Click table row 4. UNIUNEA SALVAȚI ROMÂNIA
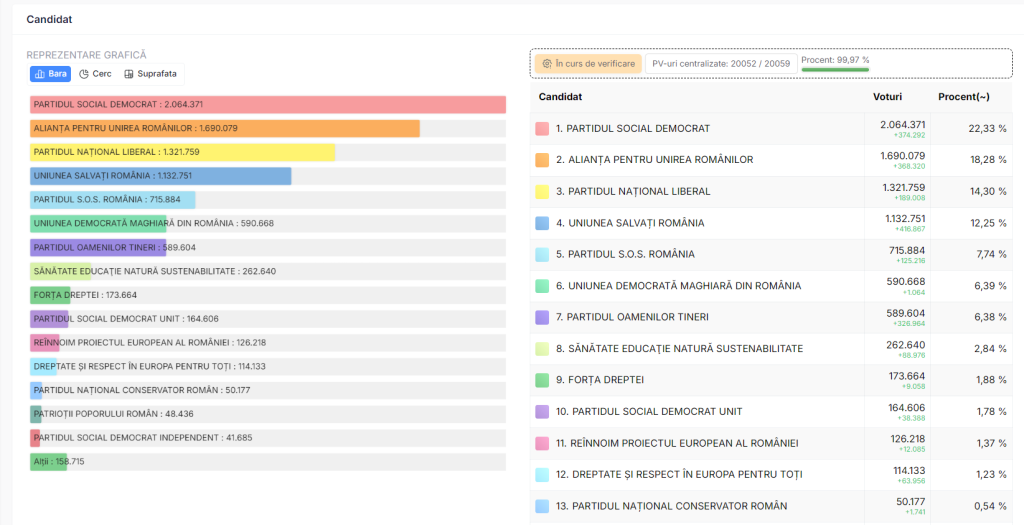 [x=771, y=223]
